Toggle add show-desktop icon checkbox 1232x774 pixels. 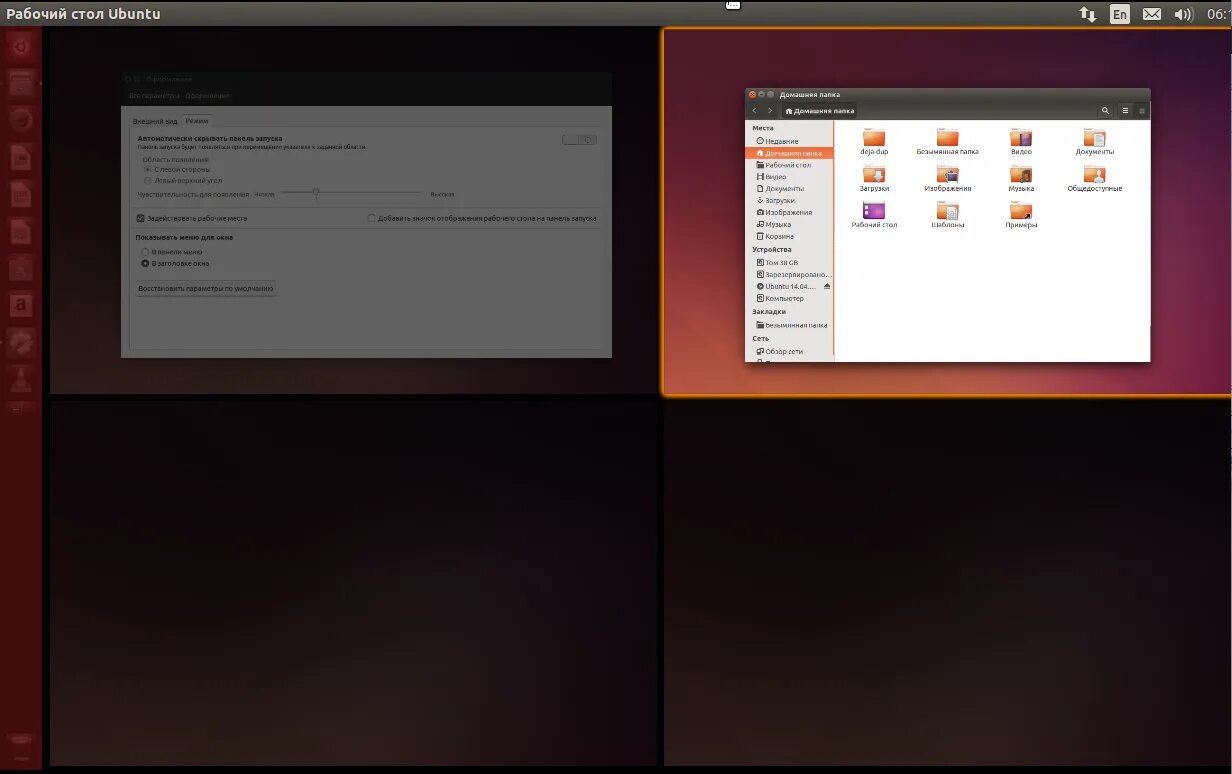pyautogui.click(x=481, y=218)
